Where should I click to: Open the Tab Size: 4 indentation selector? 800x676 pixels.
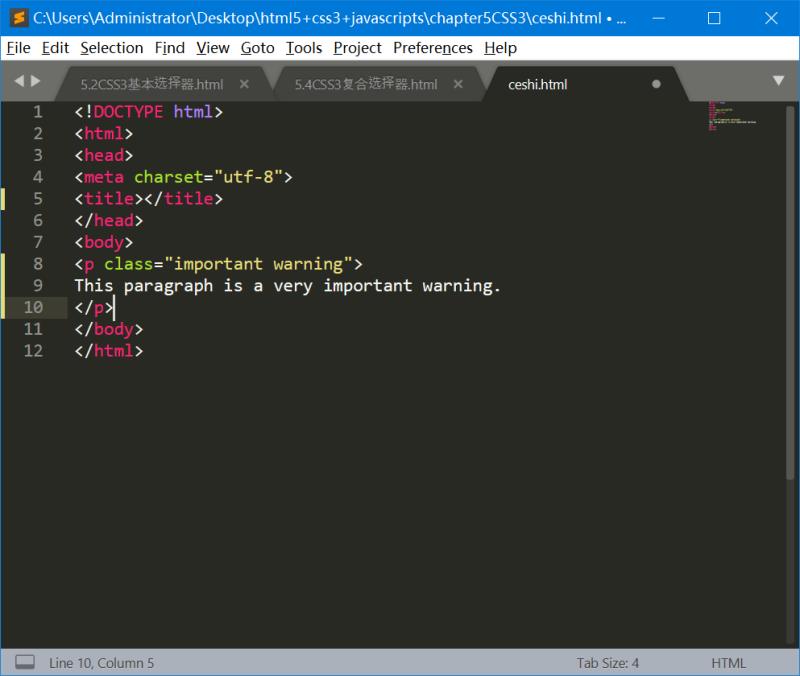(x=608, y=663)
